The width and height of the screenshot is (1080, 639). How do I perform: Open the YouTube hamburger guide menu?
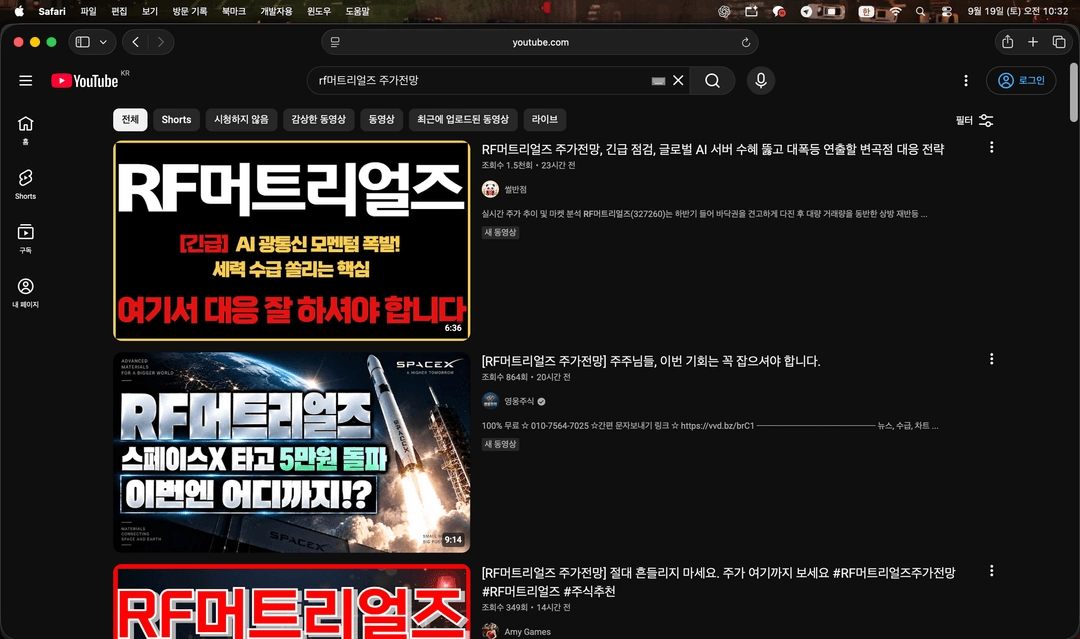[x=25, y=81]
